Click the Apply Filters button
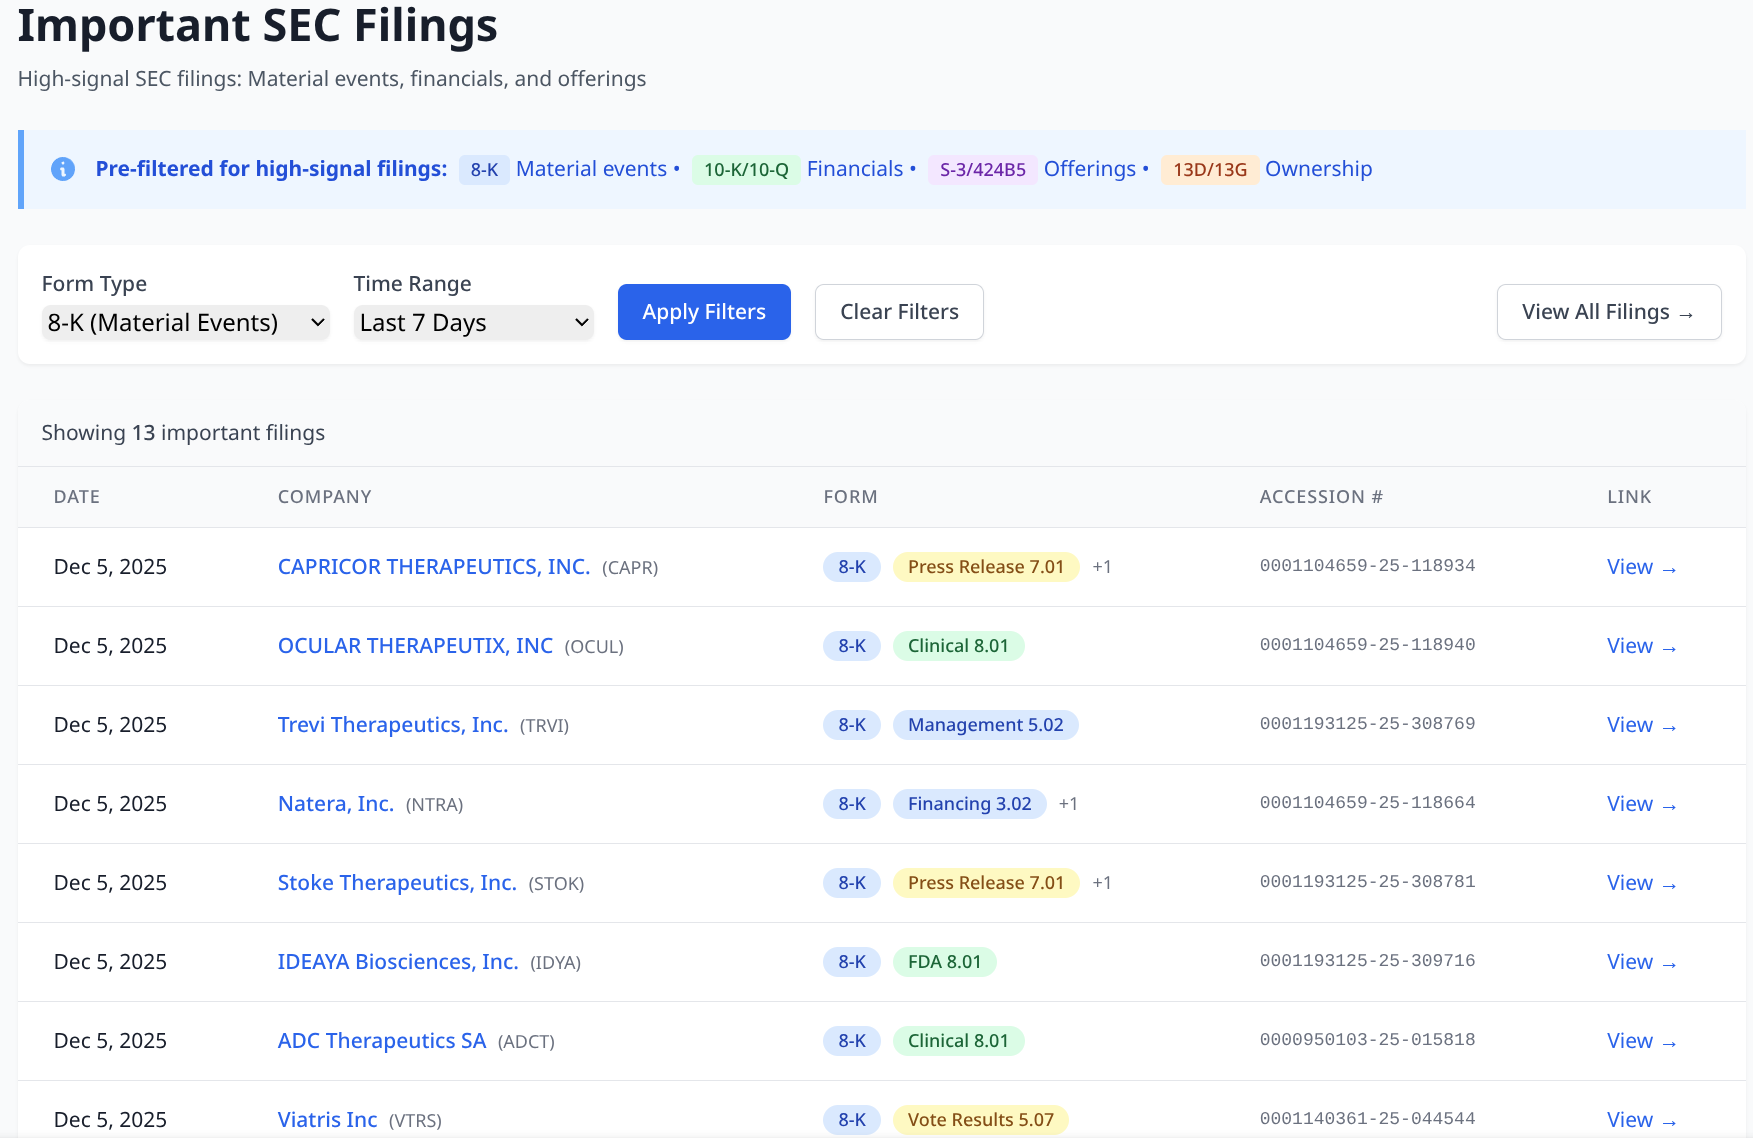Viewport: 1753px width, 1138px height. point(704,311)
